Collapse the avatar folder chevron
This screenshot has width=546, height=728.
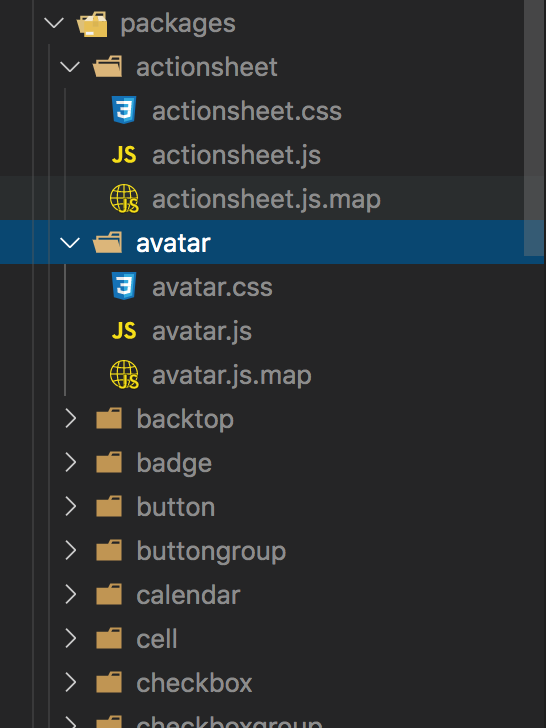[x=70, y=242]
